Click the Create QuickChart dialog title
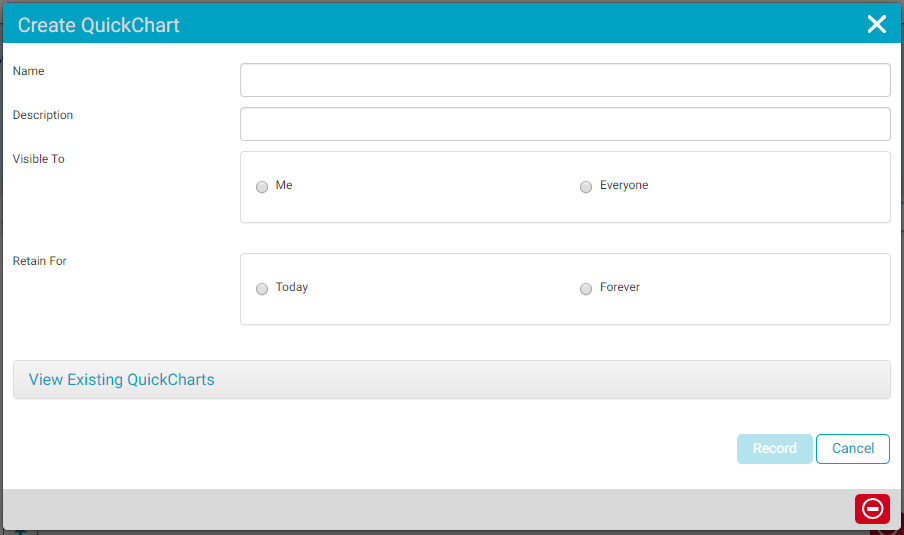 [99, 25]
